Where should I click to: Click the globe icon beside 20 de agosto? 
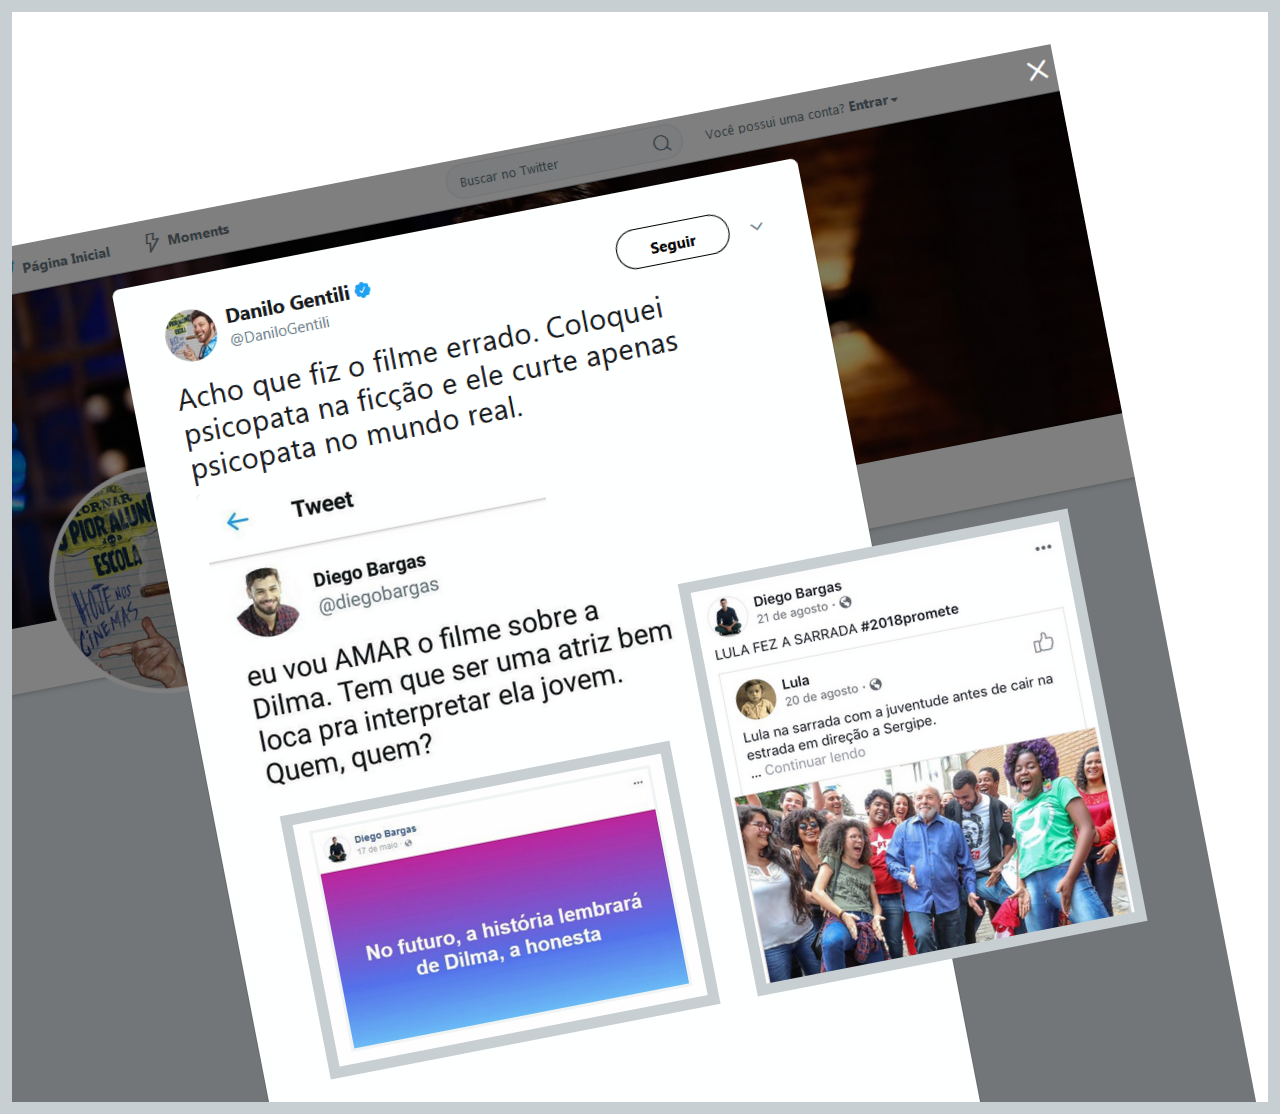click(x=876, y=684)
